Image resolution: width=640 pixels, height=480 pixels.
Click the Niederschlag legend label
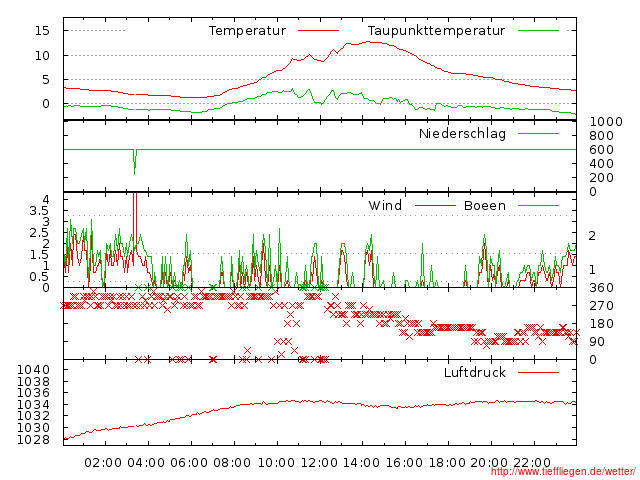click(462, 134)
